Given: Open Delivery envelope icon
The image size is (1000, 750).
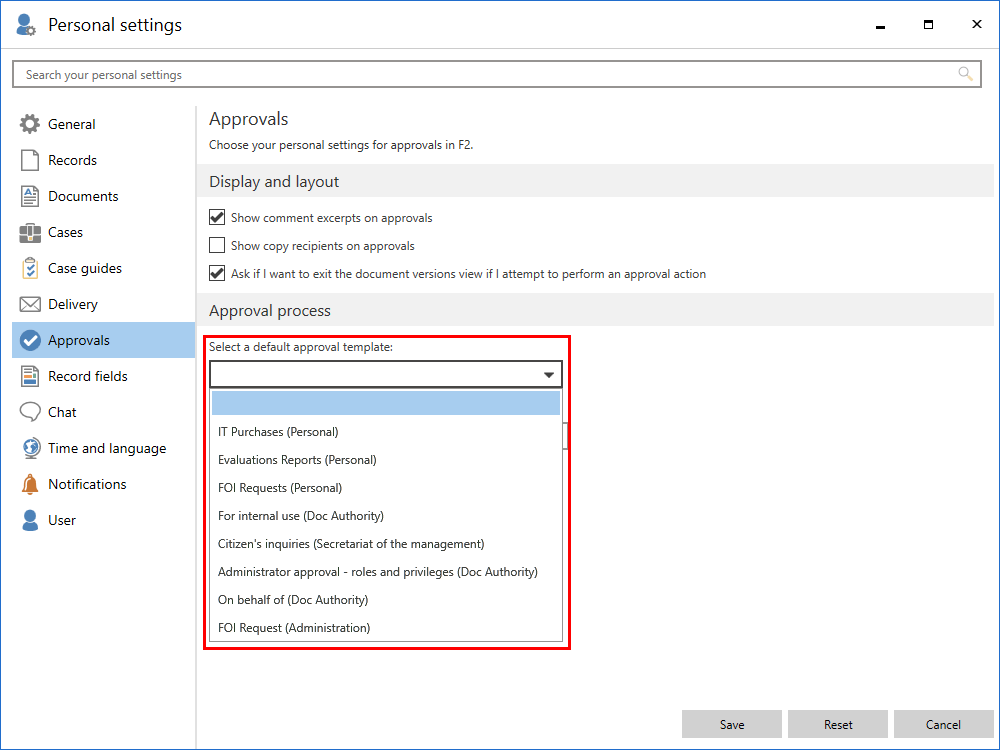Looking at the screenshot, I should click(x=29, y=304).
